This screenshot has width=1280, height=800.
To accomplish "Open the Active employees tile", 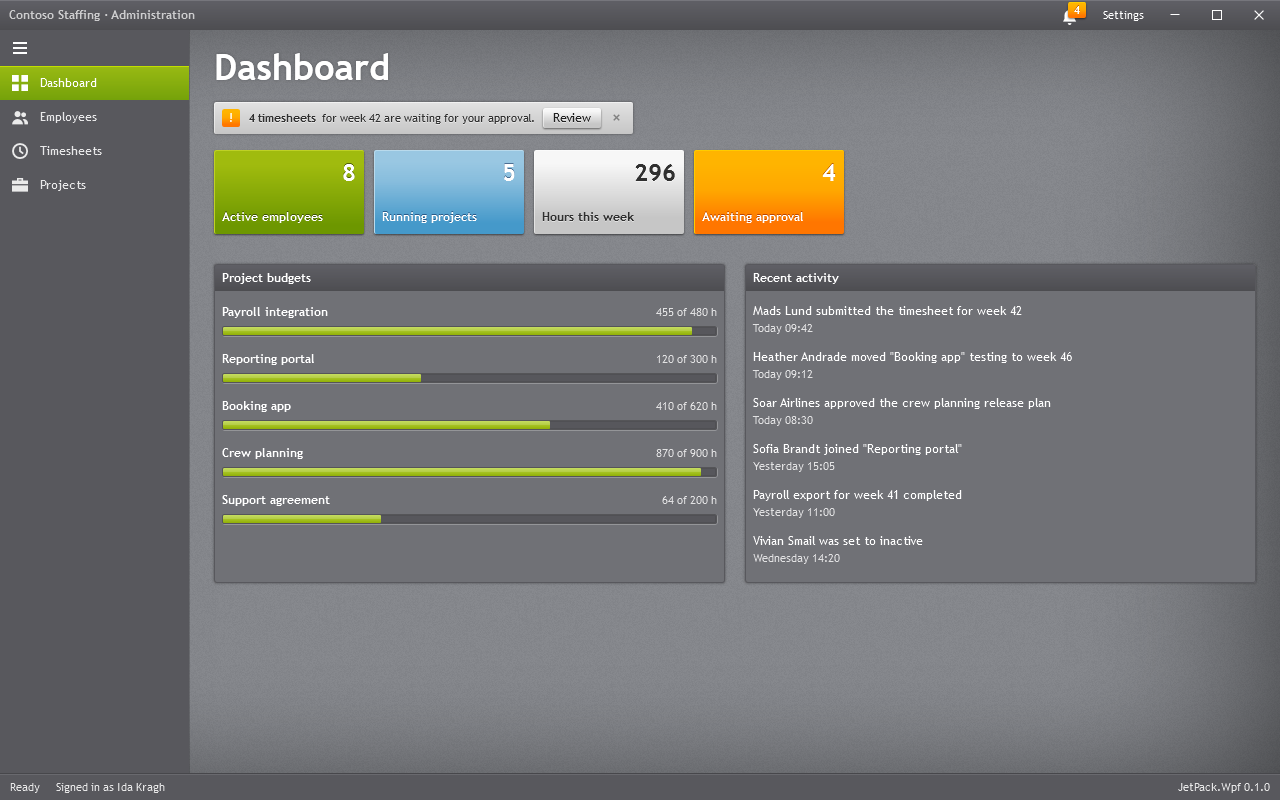I will pyautogui.click(x=289, y=192).
